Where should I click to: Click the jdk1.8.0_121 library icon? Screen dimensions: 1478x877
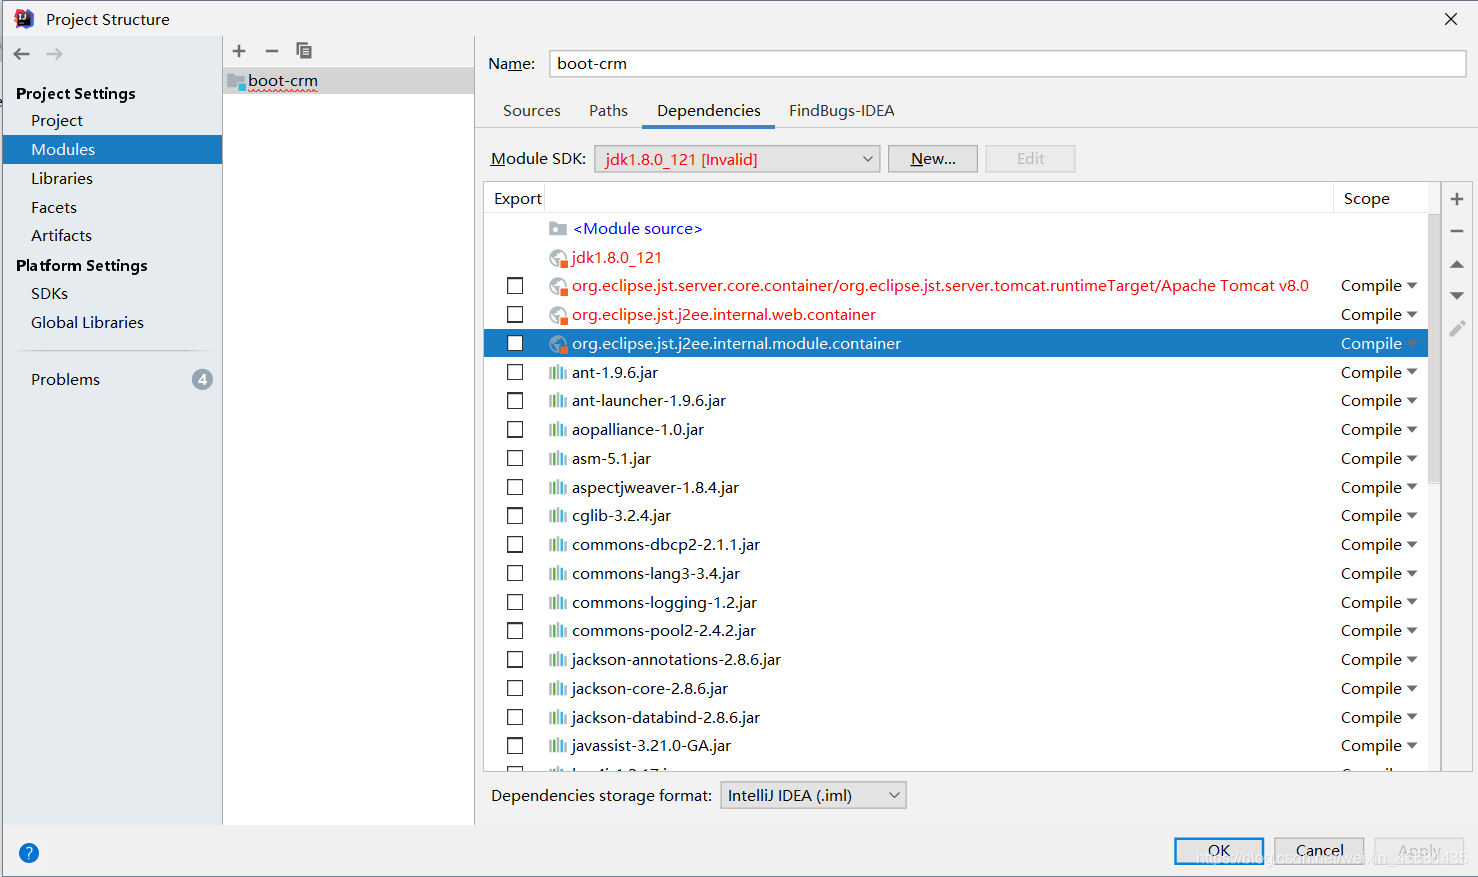tap(558, 258)
